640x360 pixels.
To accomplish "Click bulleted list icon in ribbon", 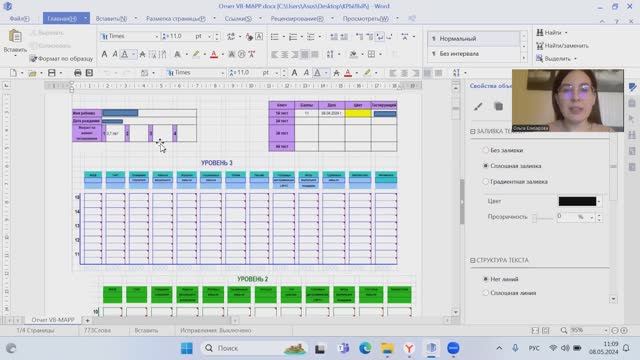I will coord(275,37).
